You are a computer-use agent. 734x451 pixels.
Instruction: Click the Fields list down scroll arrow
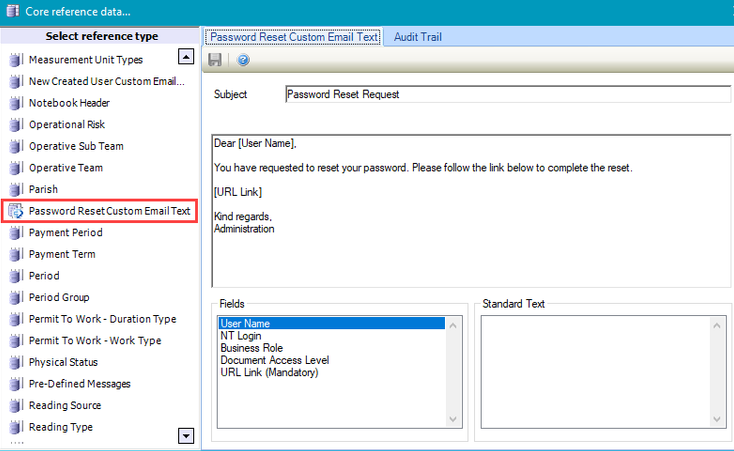[x=455, y=418]
